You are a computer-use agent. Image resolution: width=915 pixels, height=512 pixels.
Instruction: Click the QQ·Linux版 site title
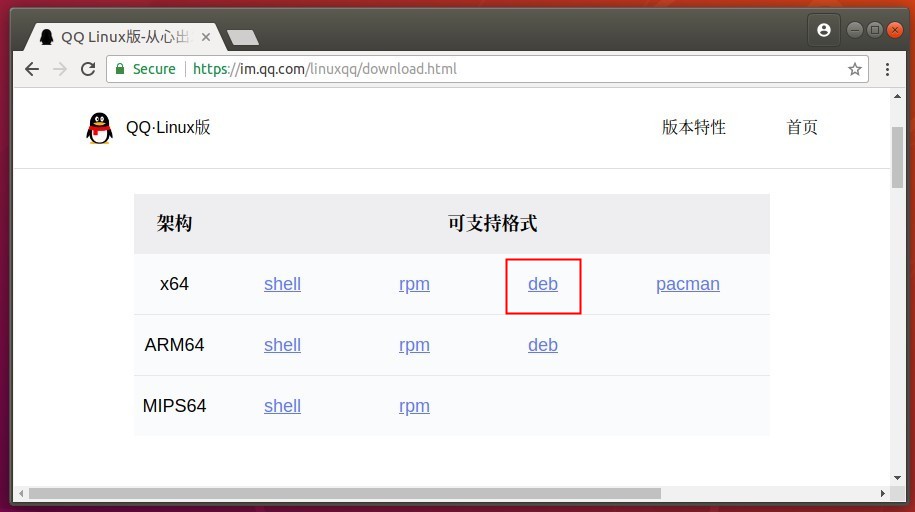point(168,127)
